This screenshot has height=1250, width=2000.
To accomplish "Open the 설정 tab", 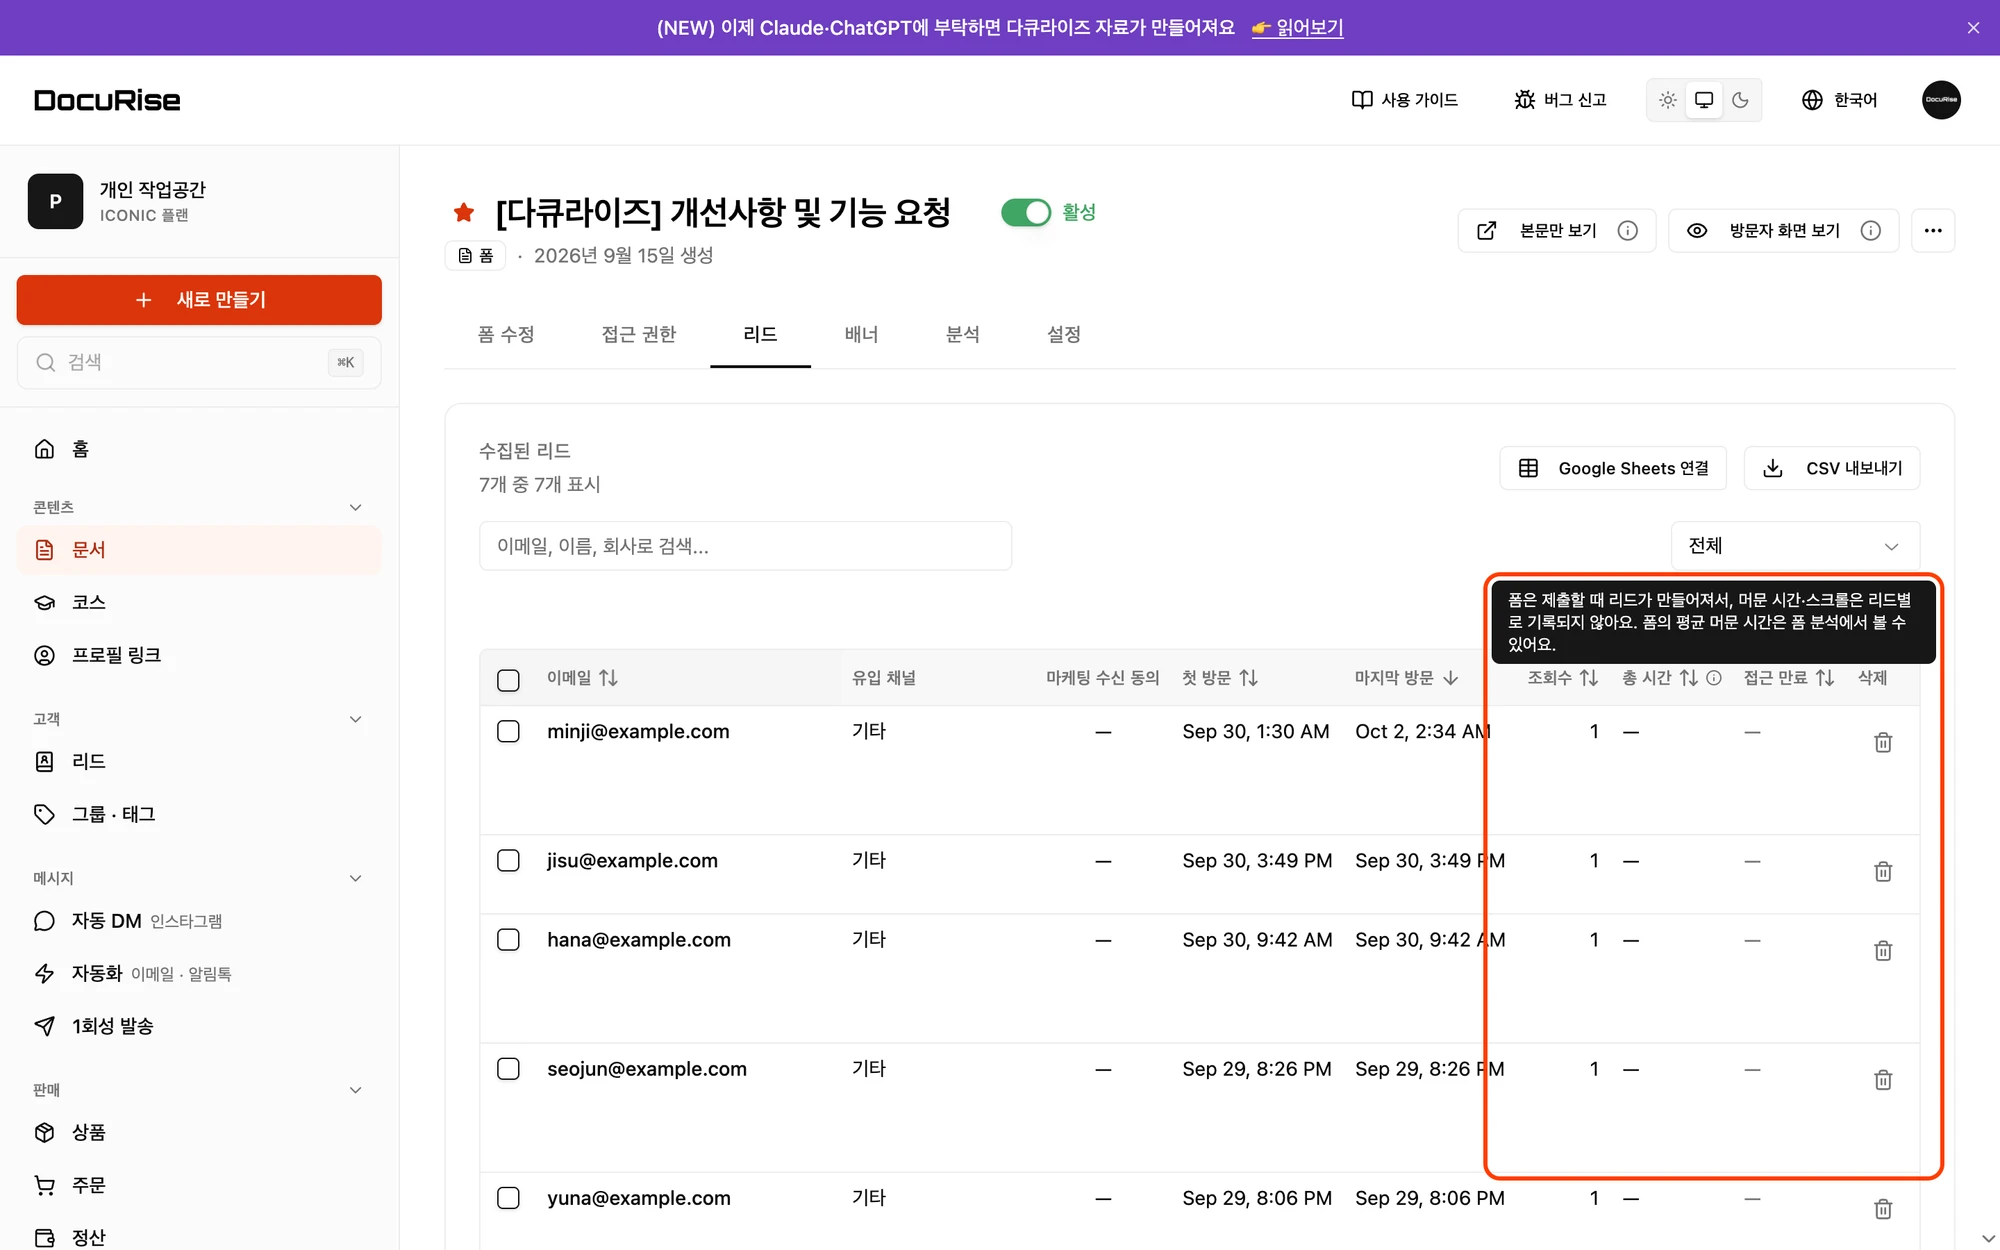I will pyautogui.click(x=1064, y=334).
